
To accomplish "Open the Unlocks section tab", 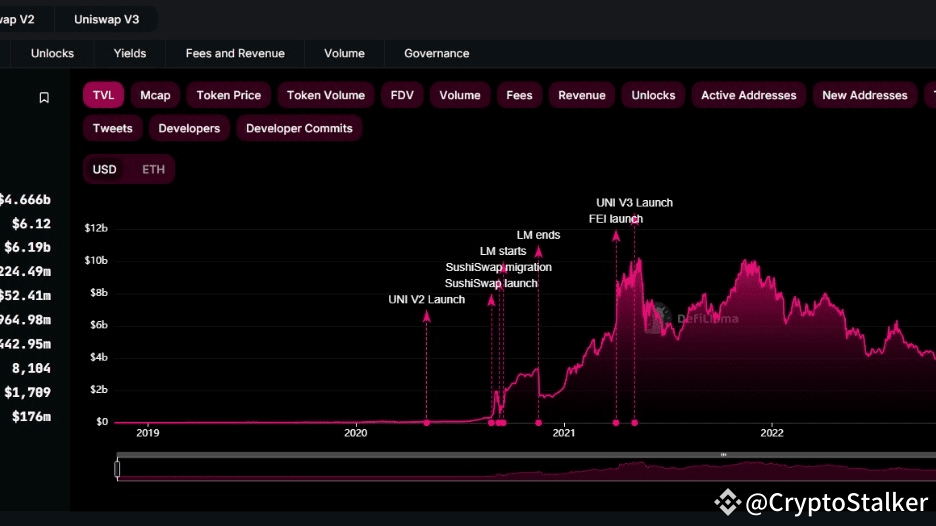I will [x=53, y=53].
